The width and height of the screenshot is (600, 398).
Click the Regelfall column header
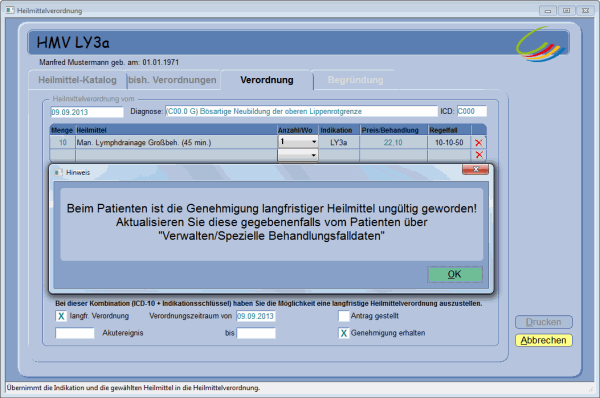[449, 130]
